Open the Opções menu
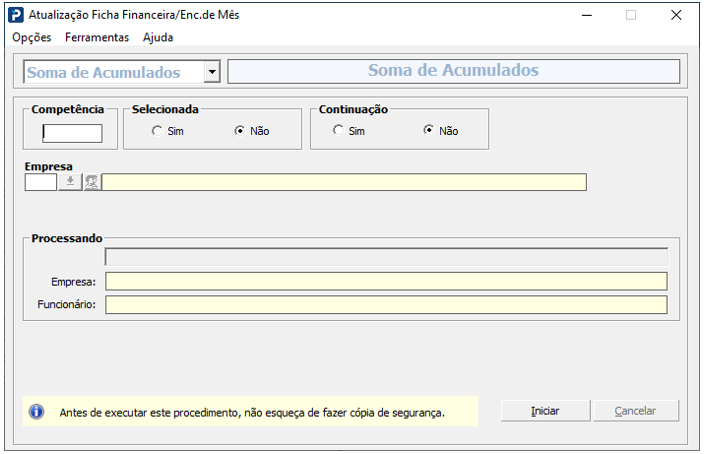This screenshot has height=454, width=704. (x=31, y=37)
